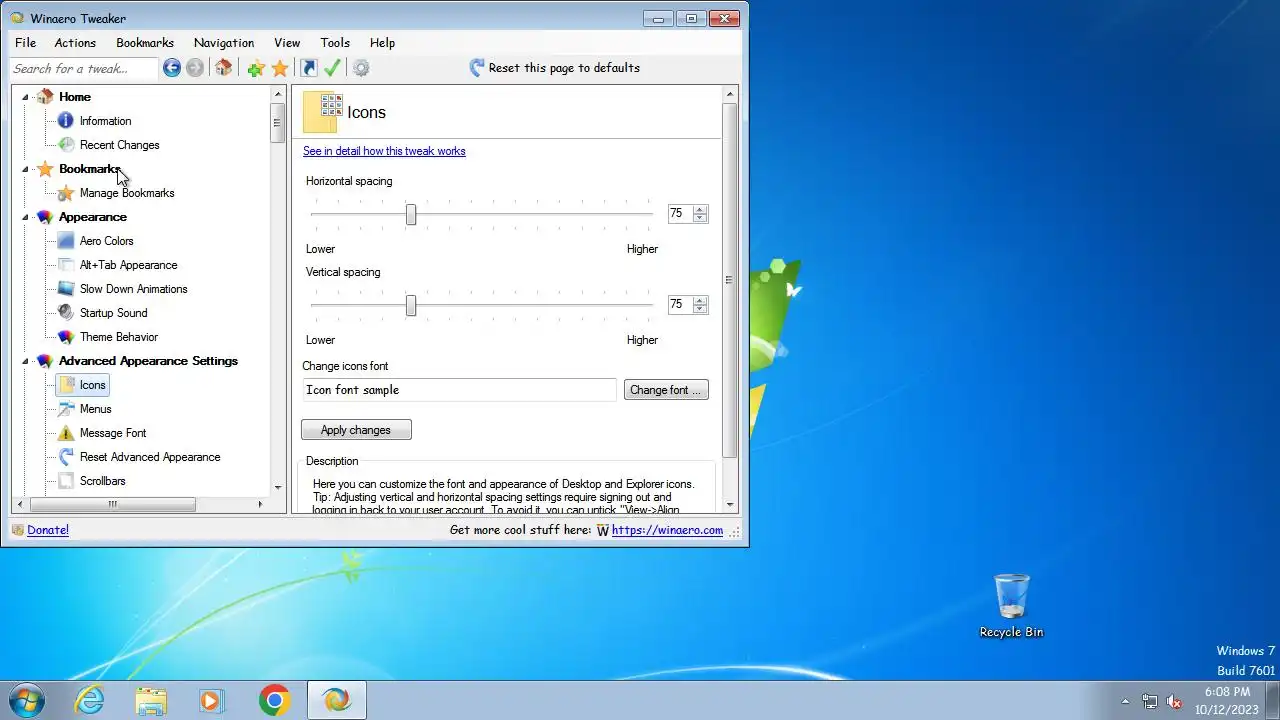Click the Back navigation arrow in toolbar

(172, 68)
